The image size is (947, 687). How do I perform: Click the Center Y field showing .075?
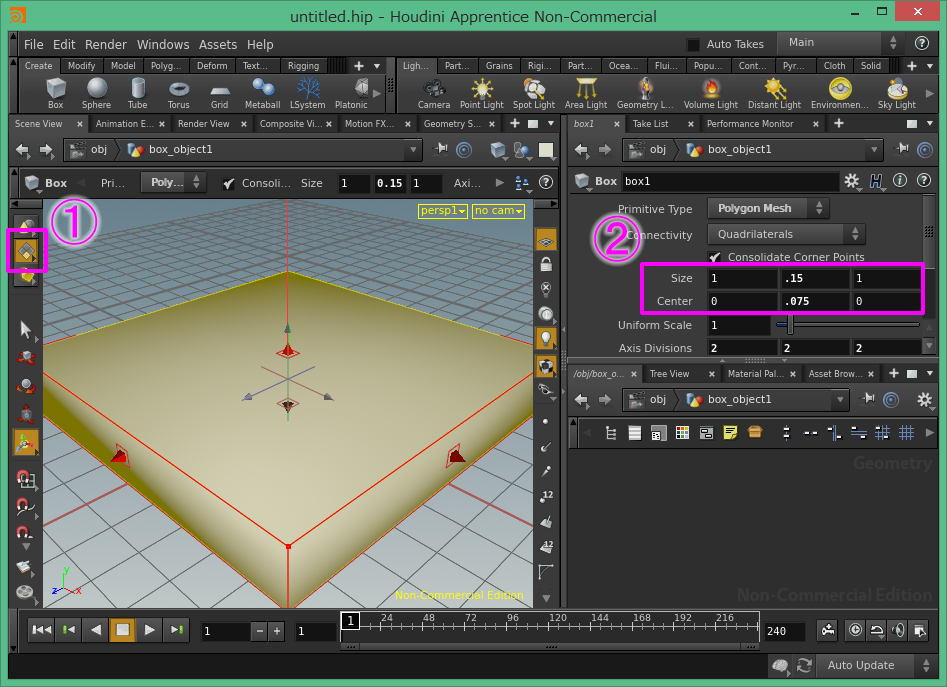point(815,301)
